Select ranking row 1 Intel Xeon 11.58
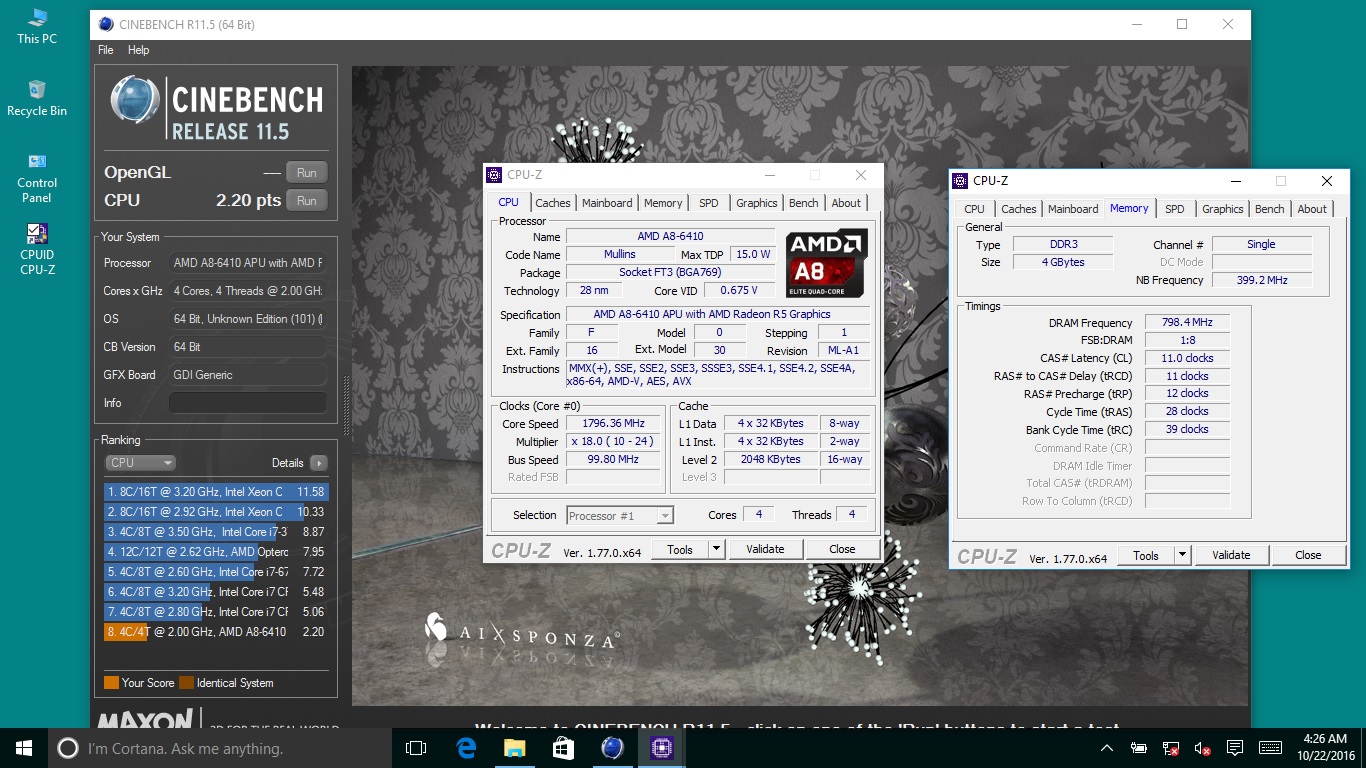This screenshot has height=768, width=1366. [x=216, y=492]
